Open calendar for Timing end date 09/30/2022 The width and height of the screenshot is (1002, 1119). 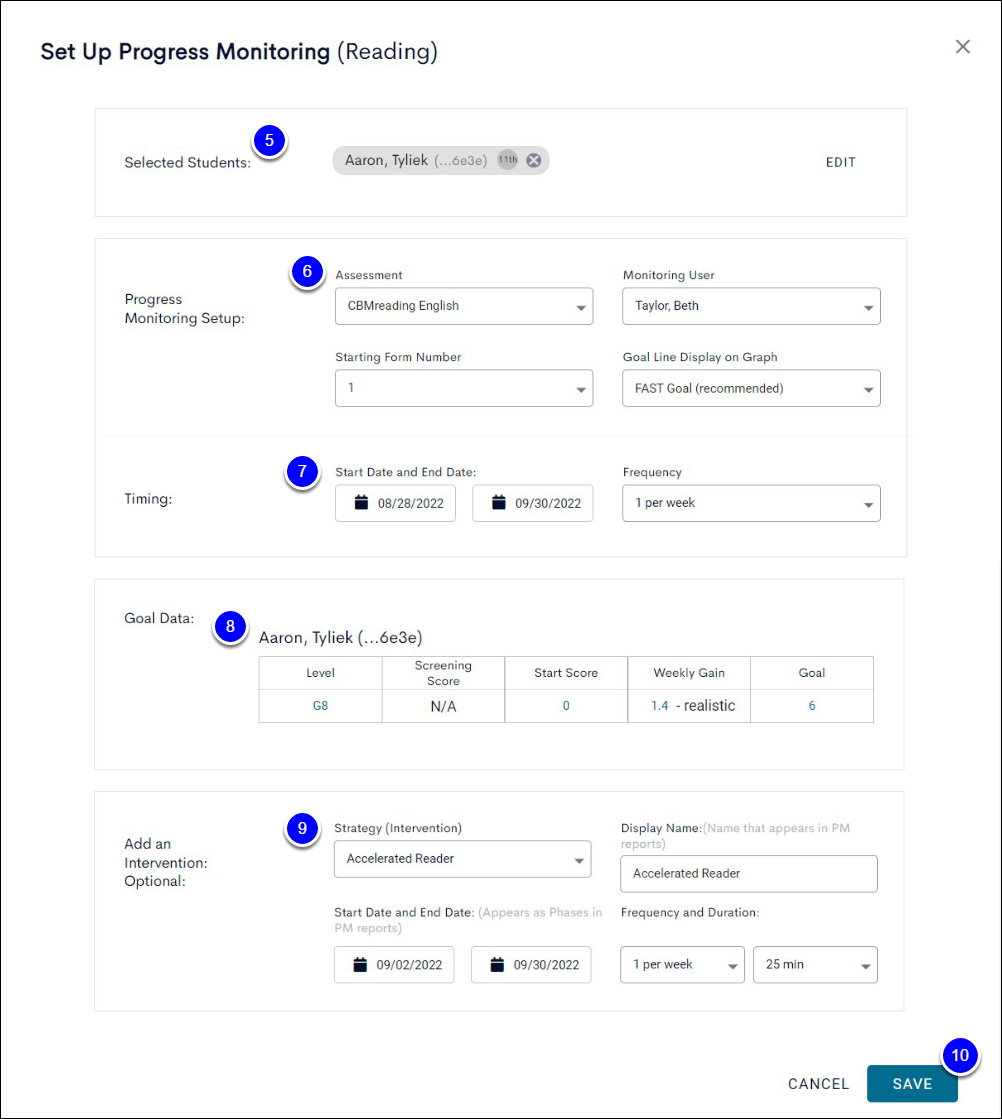coord(533,504)
